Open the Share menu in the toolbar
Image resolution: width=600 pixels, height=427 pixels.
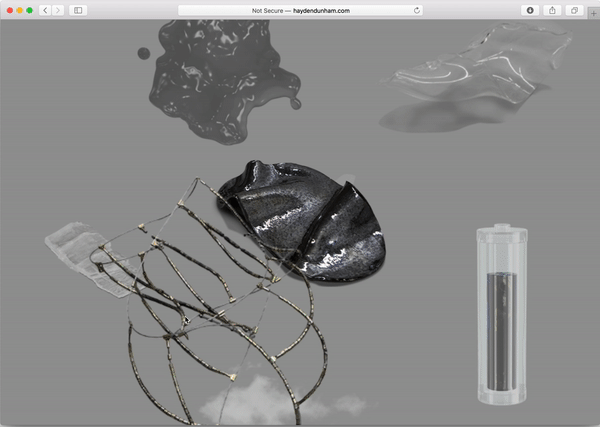(552, 10)
